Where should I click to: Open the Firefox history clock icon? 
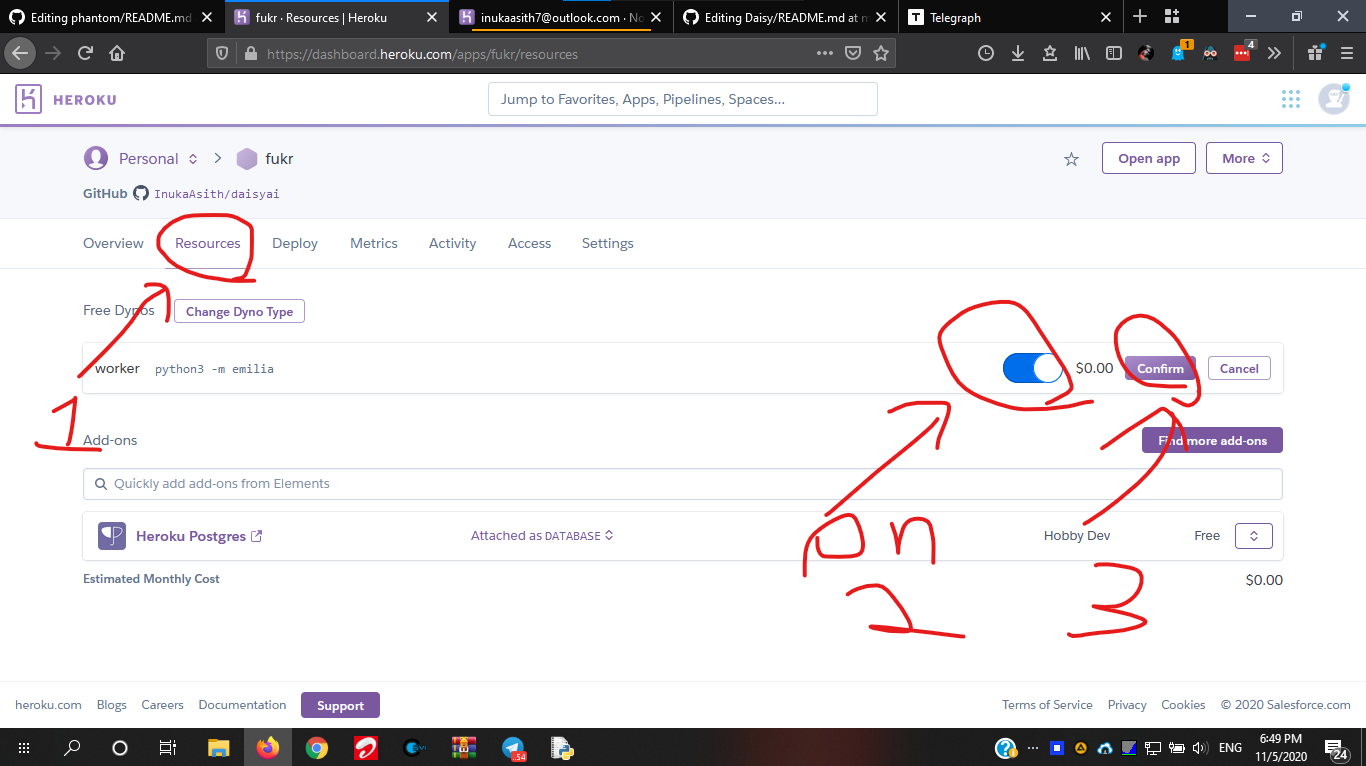pos(986,54)
